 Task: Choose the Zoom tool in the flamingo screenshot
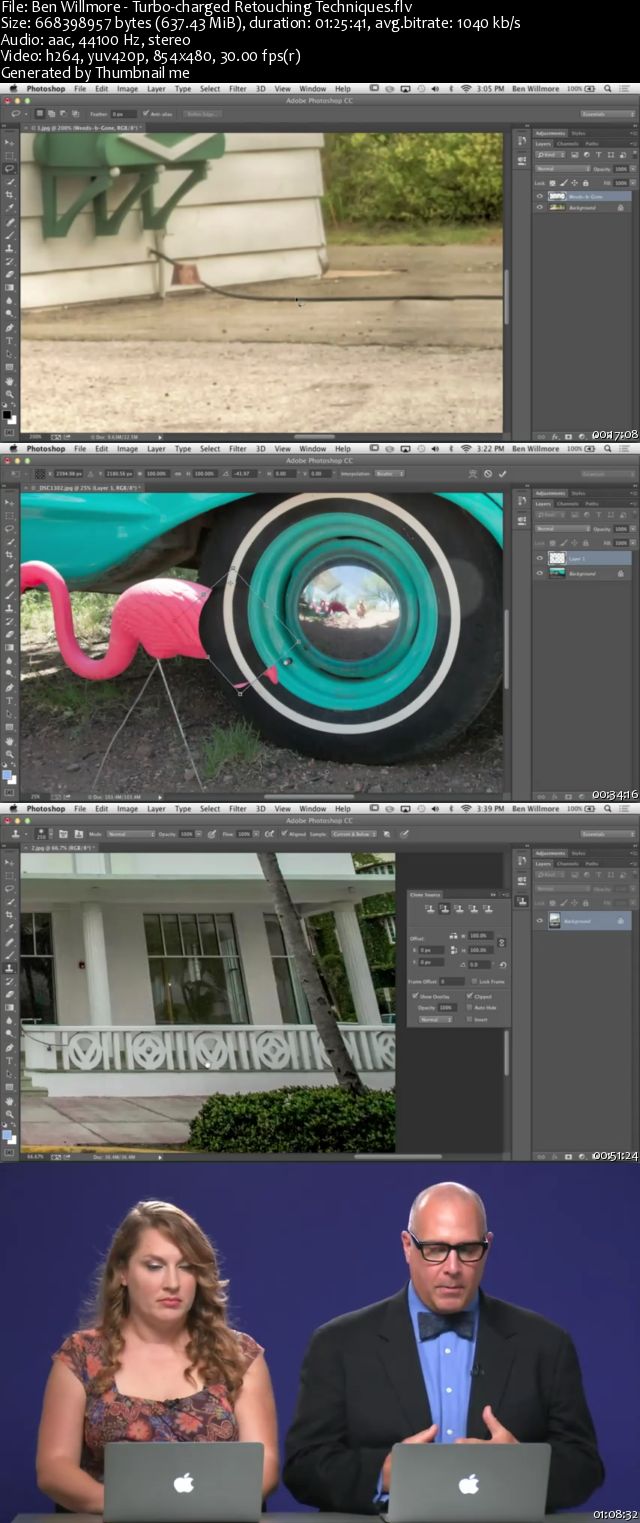point(9,754)
